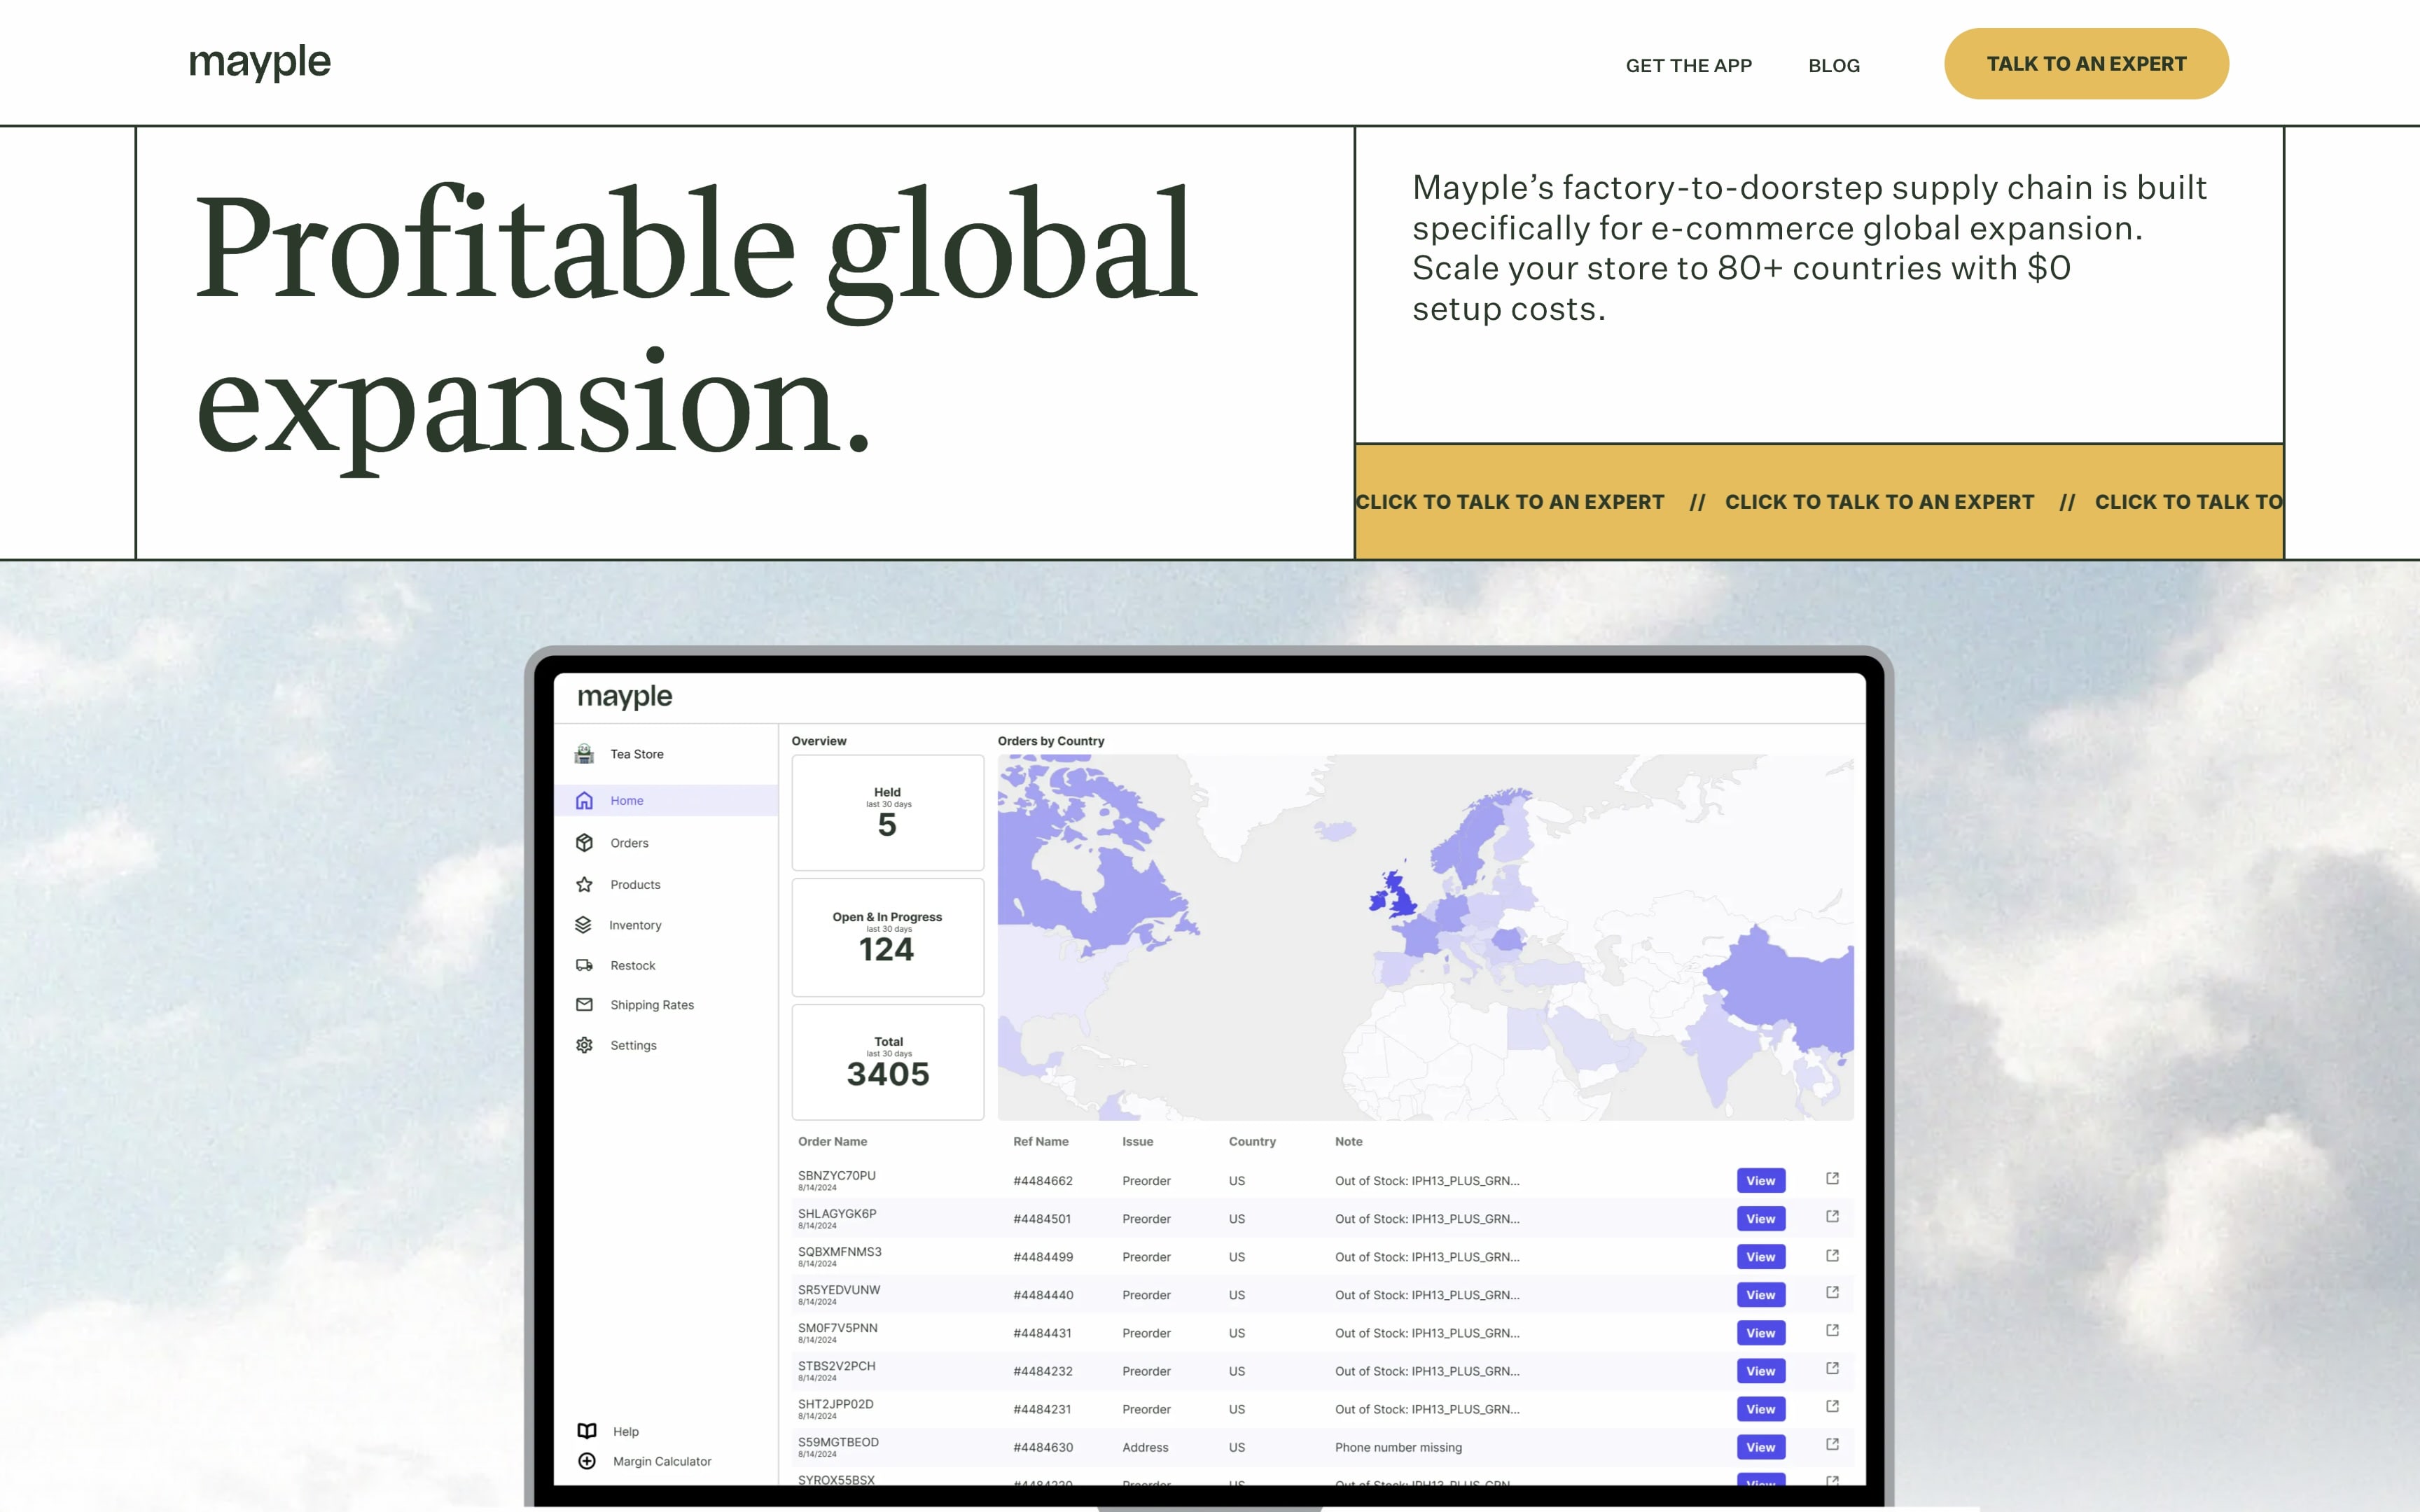Open Help label in dashboard sidebar
The height and width of the screenshot is (1512, 2420).
(x=626, y=1432)
